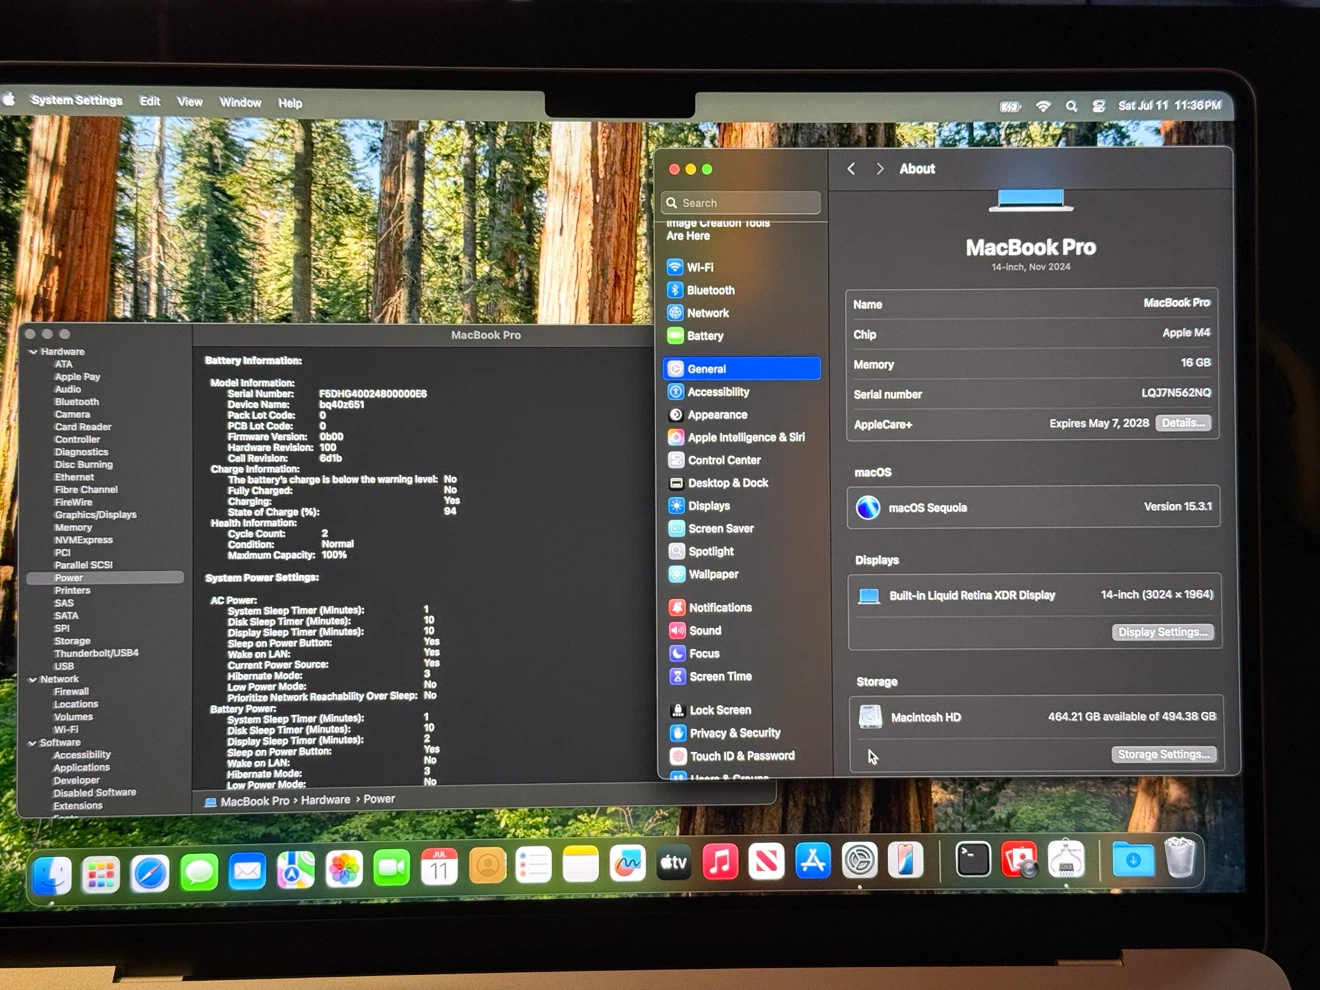This screenshot has height=990, width=1320.
Task: Select Thunderbolt/USB4 in System Information sidebar
Action: coord(96,653)
